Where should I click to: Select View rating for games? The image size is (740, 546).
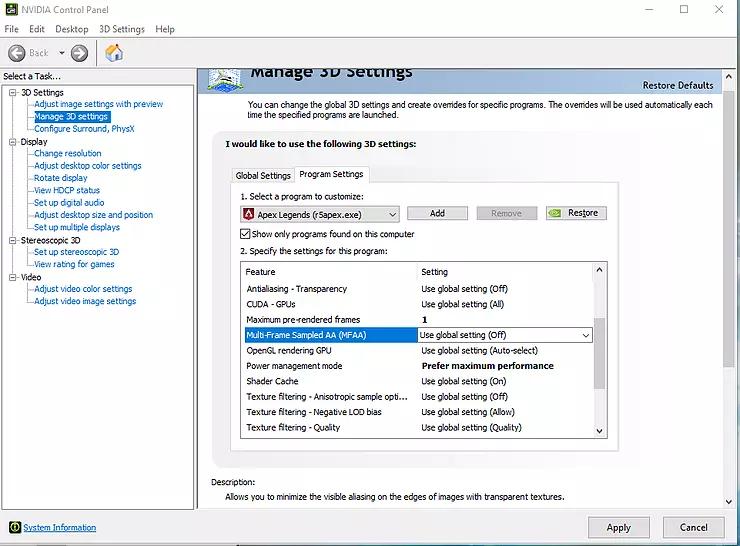pyautogui.click(x=74, y=264)
